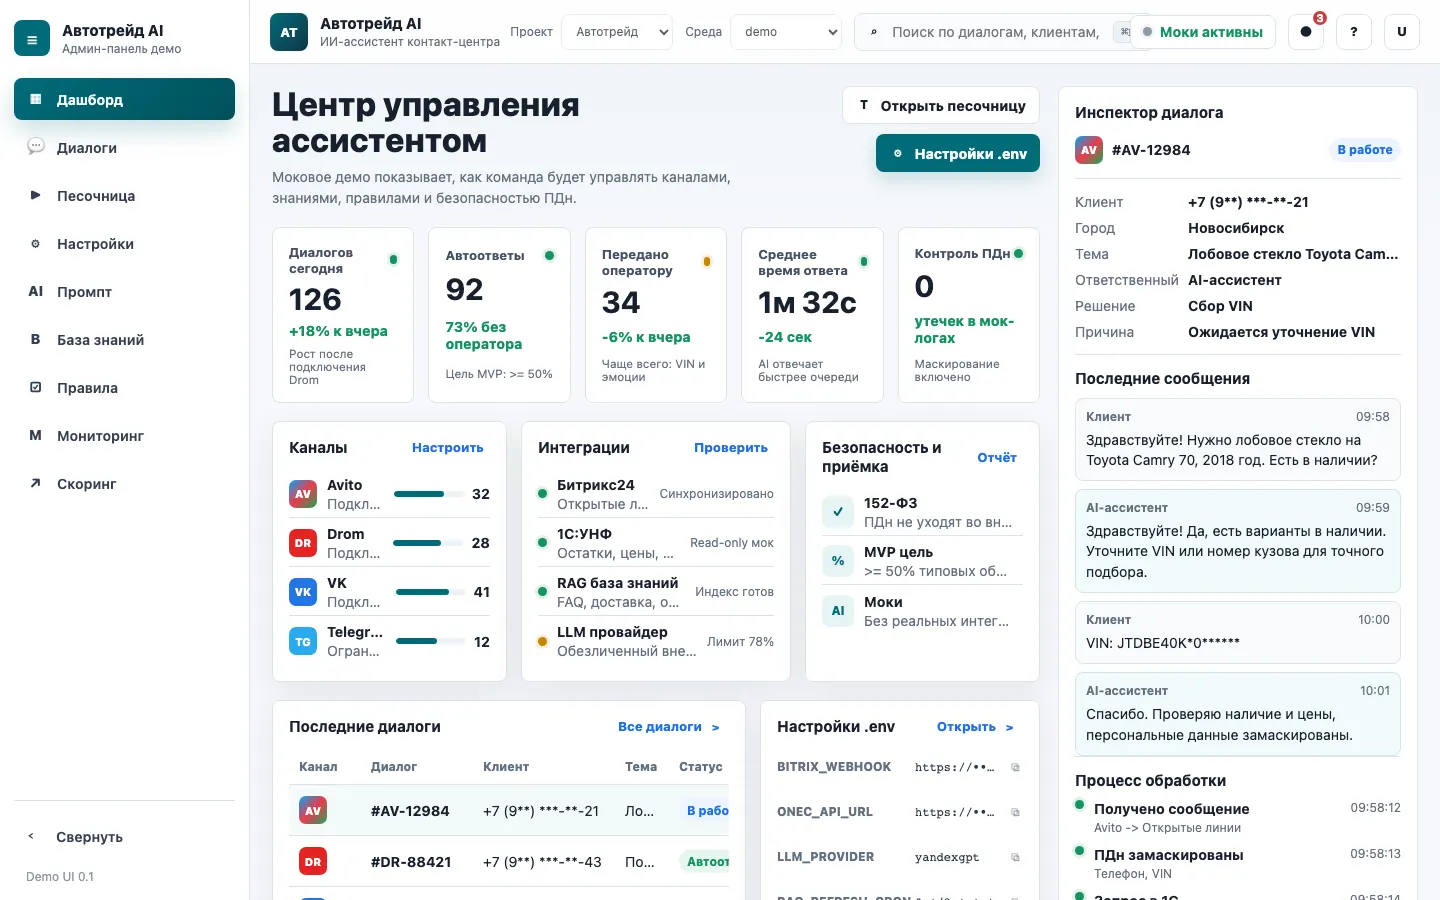The height and width of the screenshot is (900, 1440).
Task: Click Настроить link in Каналы
Action: click(448, 447)
